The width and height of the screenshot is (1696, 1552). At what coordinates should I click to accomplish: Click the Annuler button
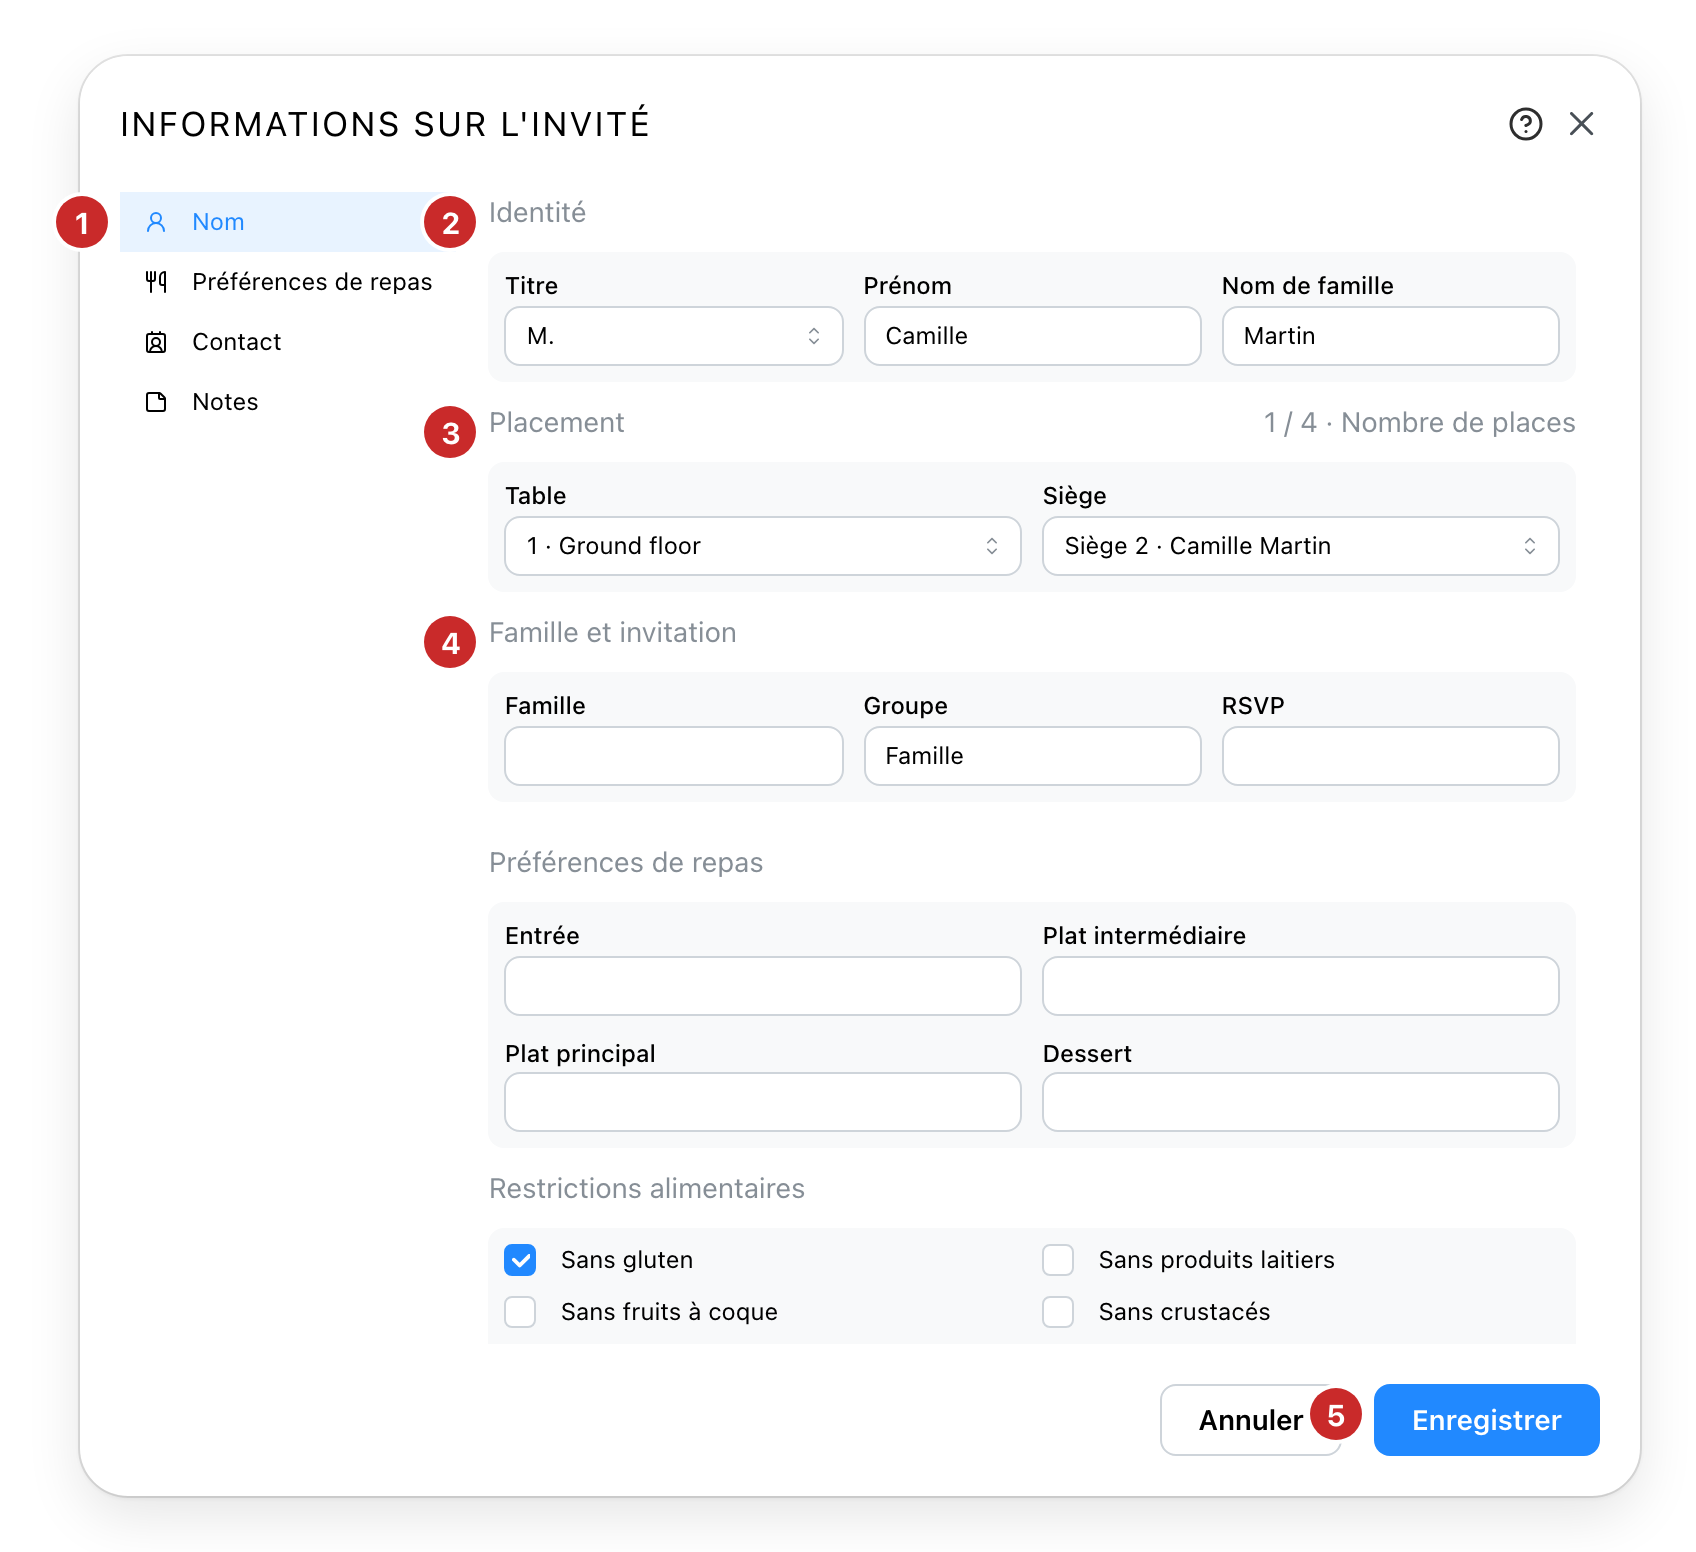click(x=1250, y=1420)
